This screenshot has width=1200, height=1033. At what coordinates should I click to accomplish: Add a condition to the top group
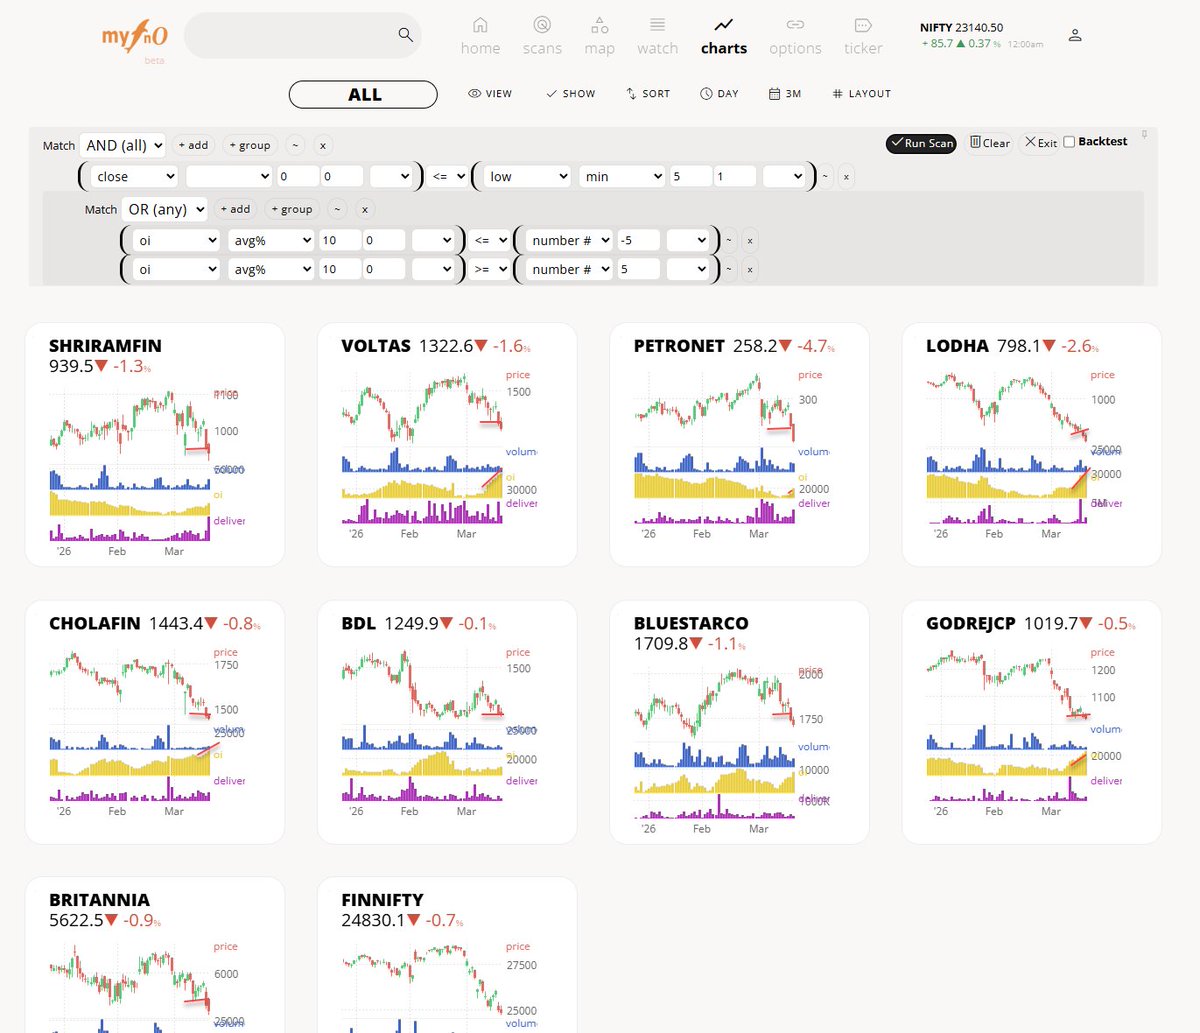point(193,145)
